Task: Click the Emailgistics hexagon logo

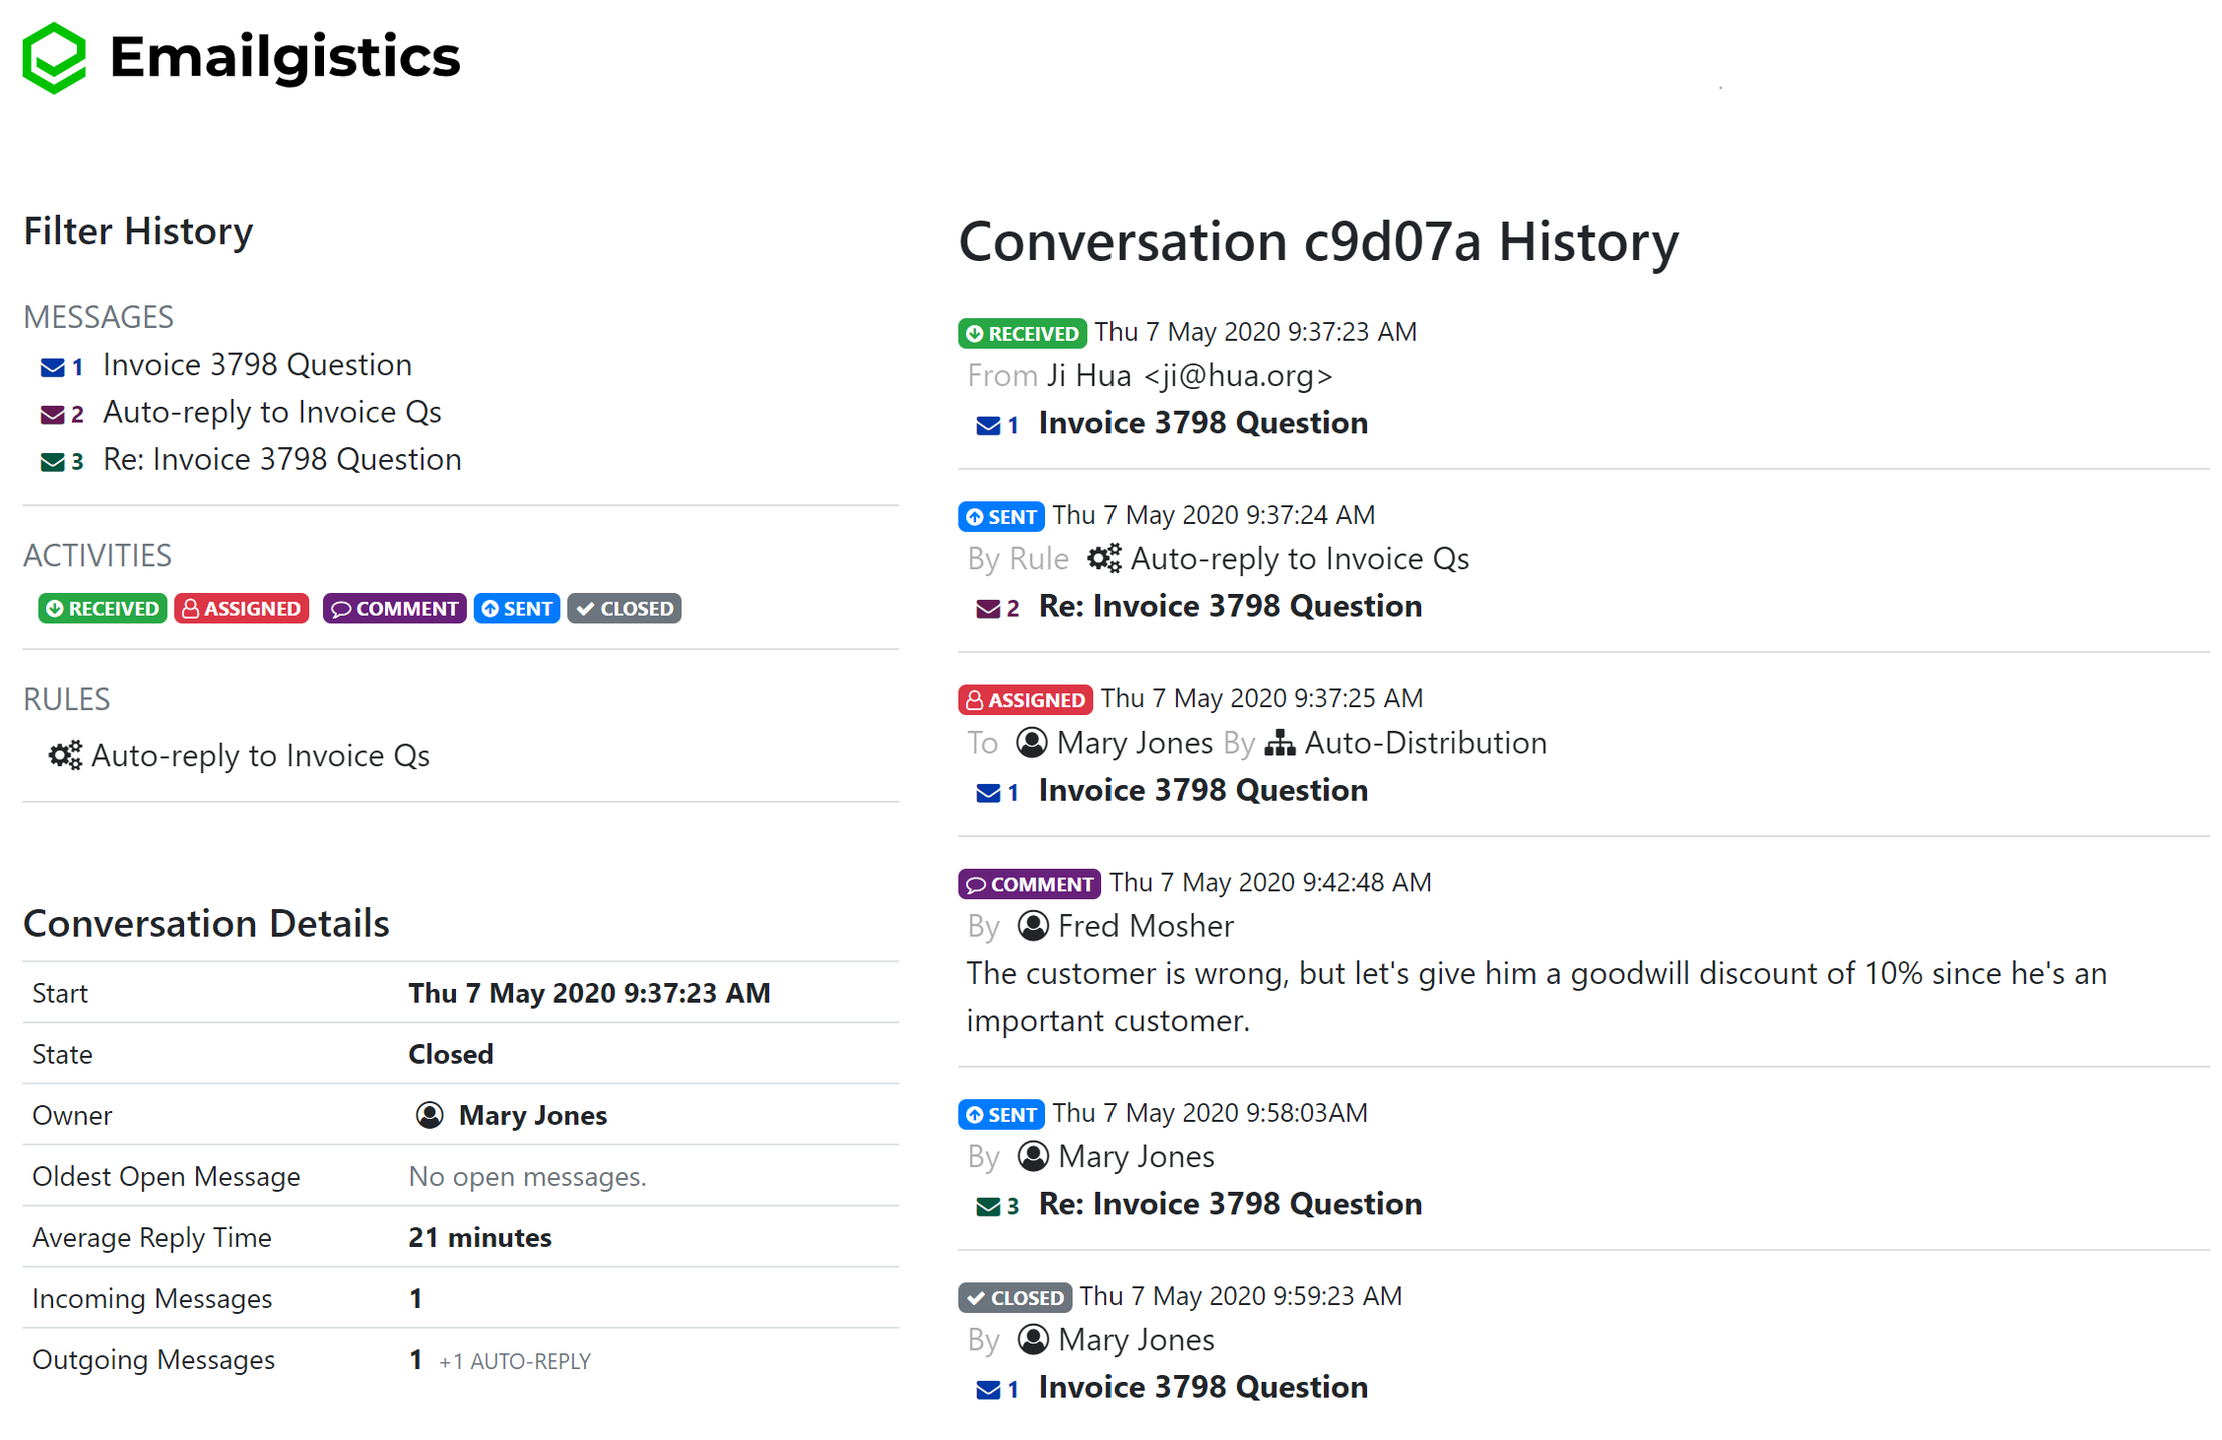Action: (x=54, y=58)
